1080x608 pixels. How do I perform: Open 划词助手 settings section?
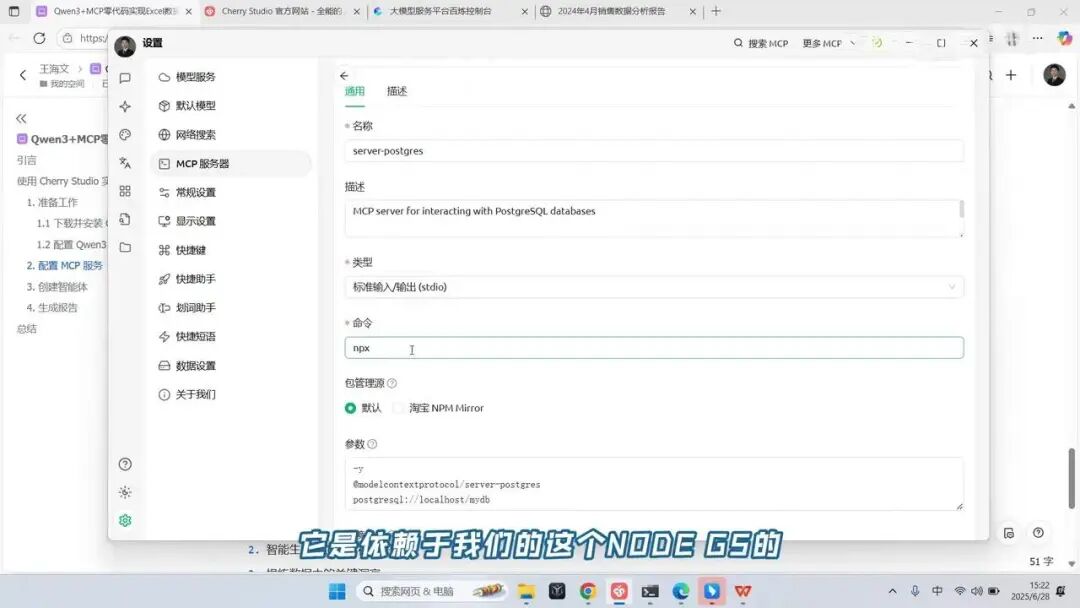pos(231,308)
